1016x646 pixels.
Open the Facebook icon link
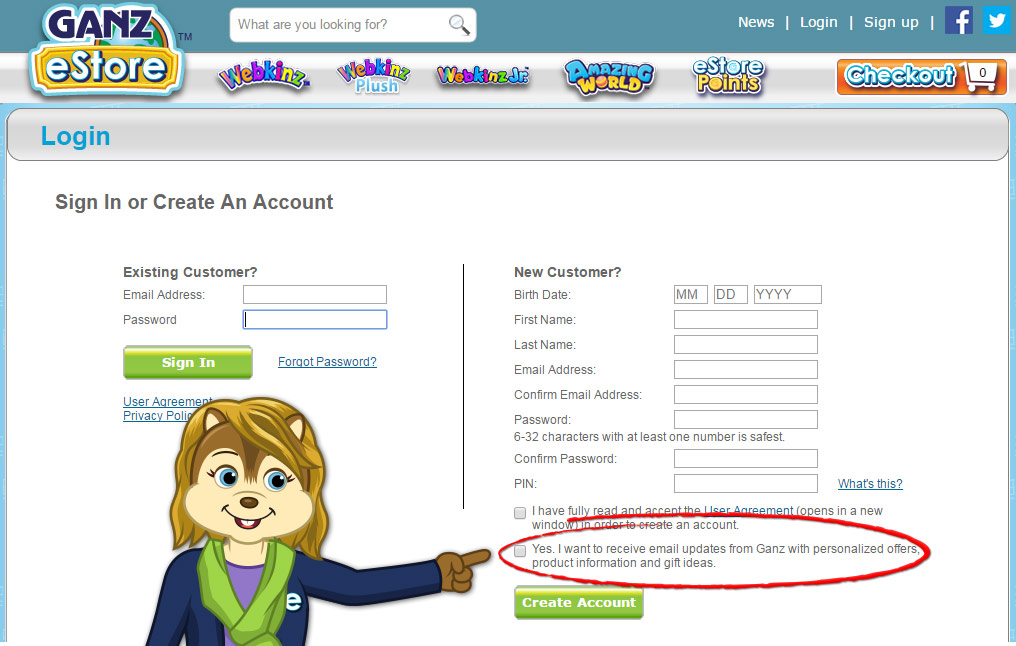point(959,20)
